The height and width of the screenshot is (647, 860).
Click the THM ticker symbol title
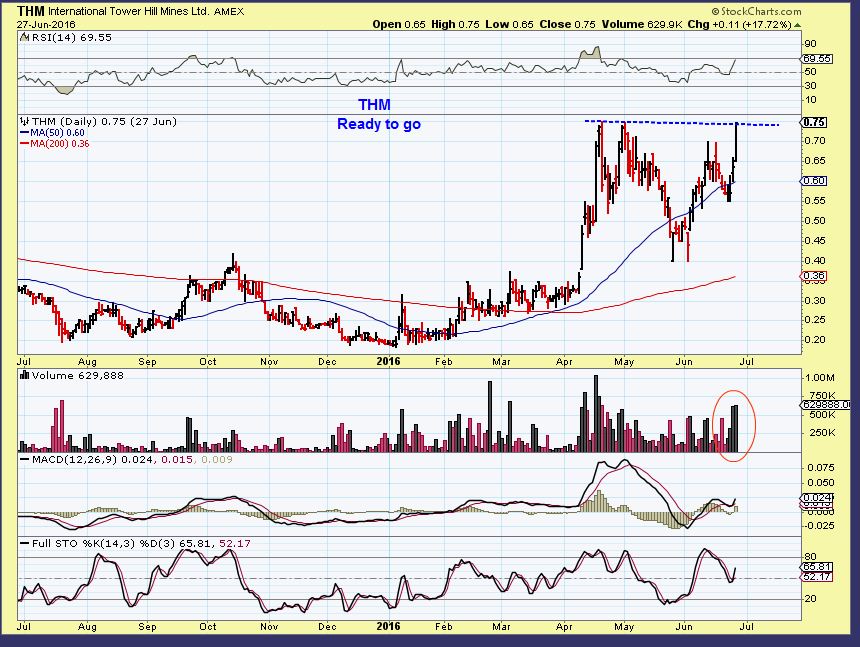[31, 11]
